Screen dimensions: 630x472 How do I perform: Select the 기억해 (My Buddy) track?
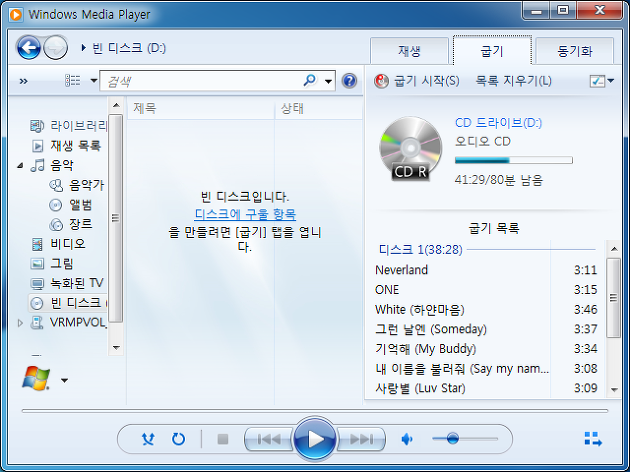(x=486, y=349)
